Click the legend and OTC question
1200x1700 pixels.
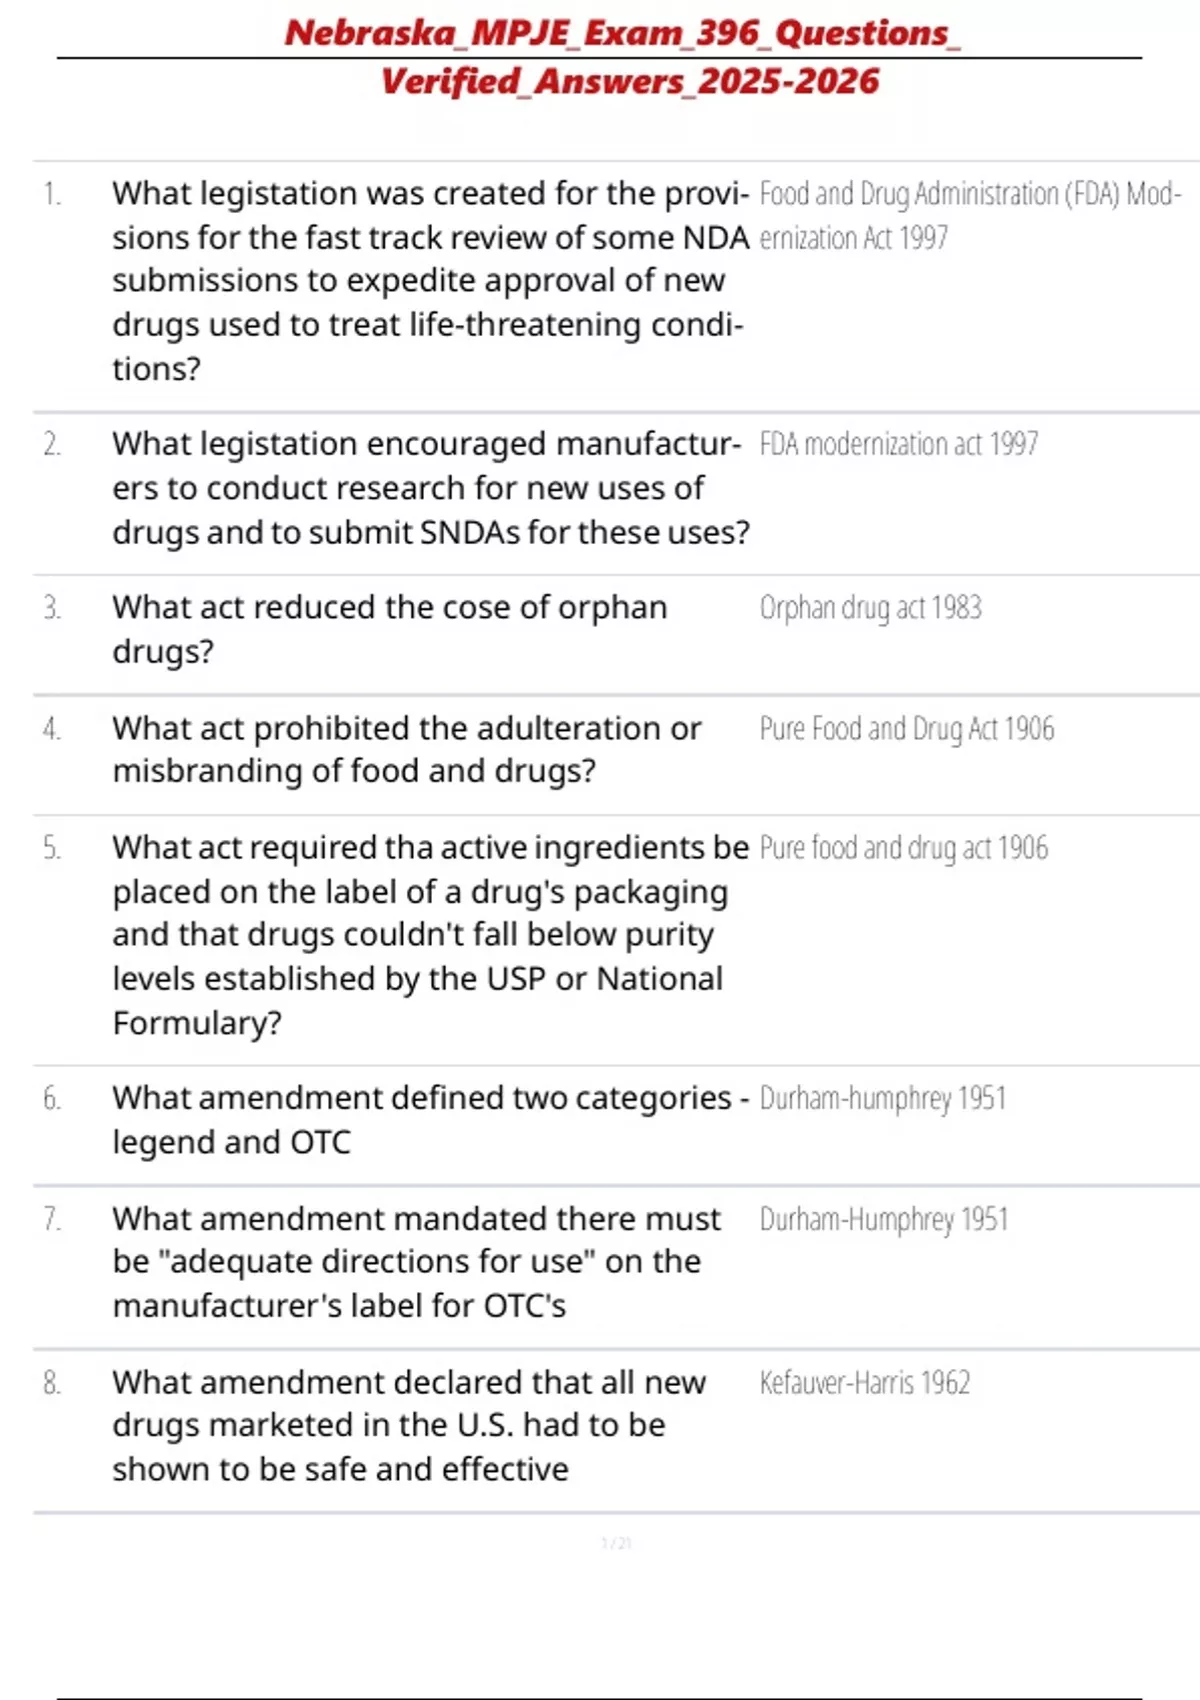coord(430,1120)
